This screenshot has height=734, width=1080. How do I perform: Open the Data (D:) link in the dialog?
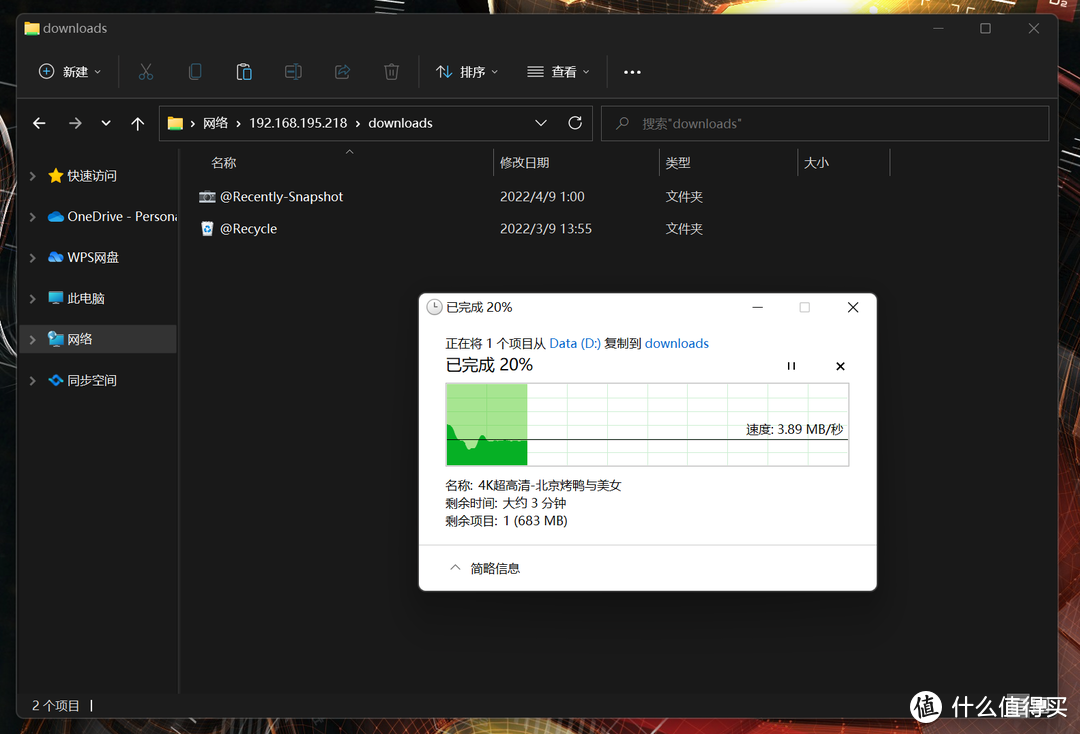(x=573, y=343)
